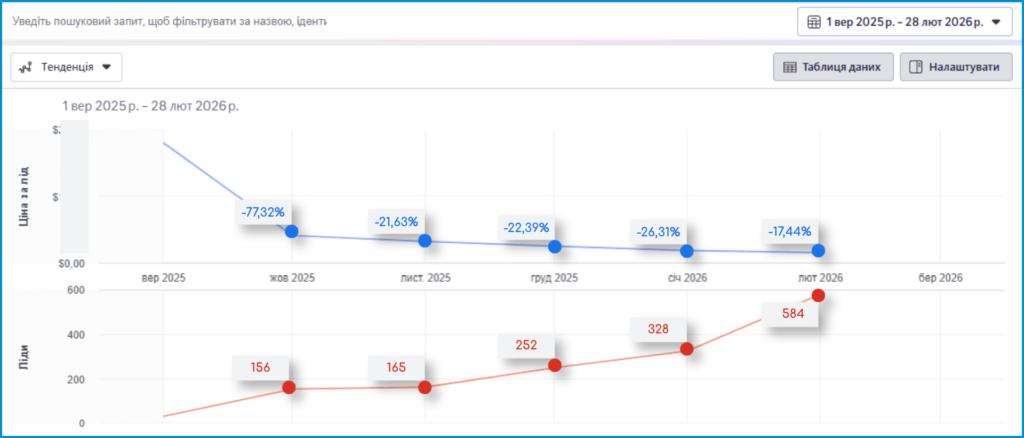Click the red leads point labeled 328
The image size is (1024, 438).
click(686, 349)
